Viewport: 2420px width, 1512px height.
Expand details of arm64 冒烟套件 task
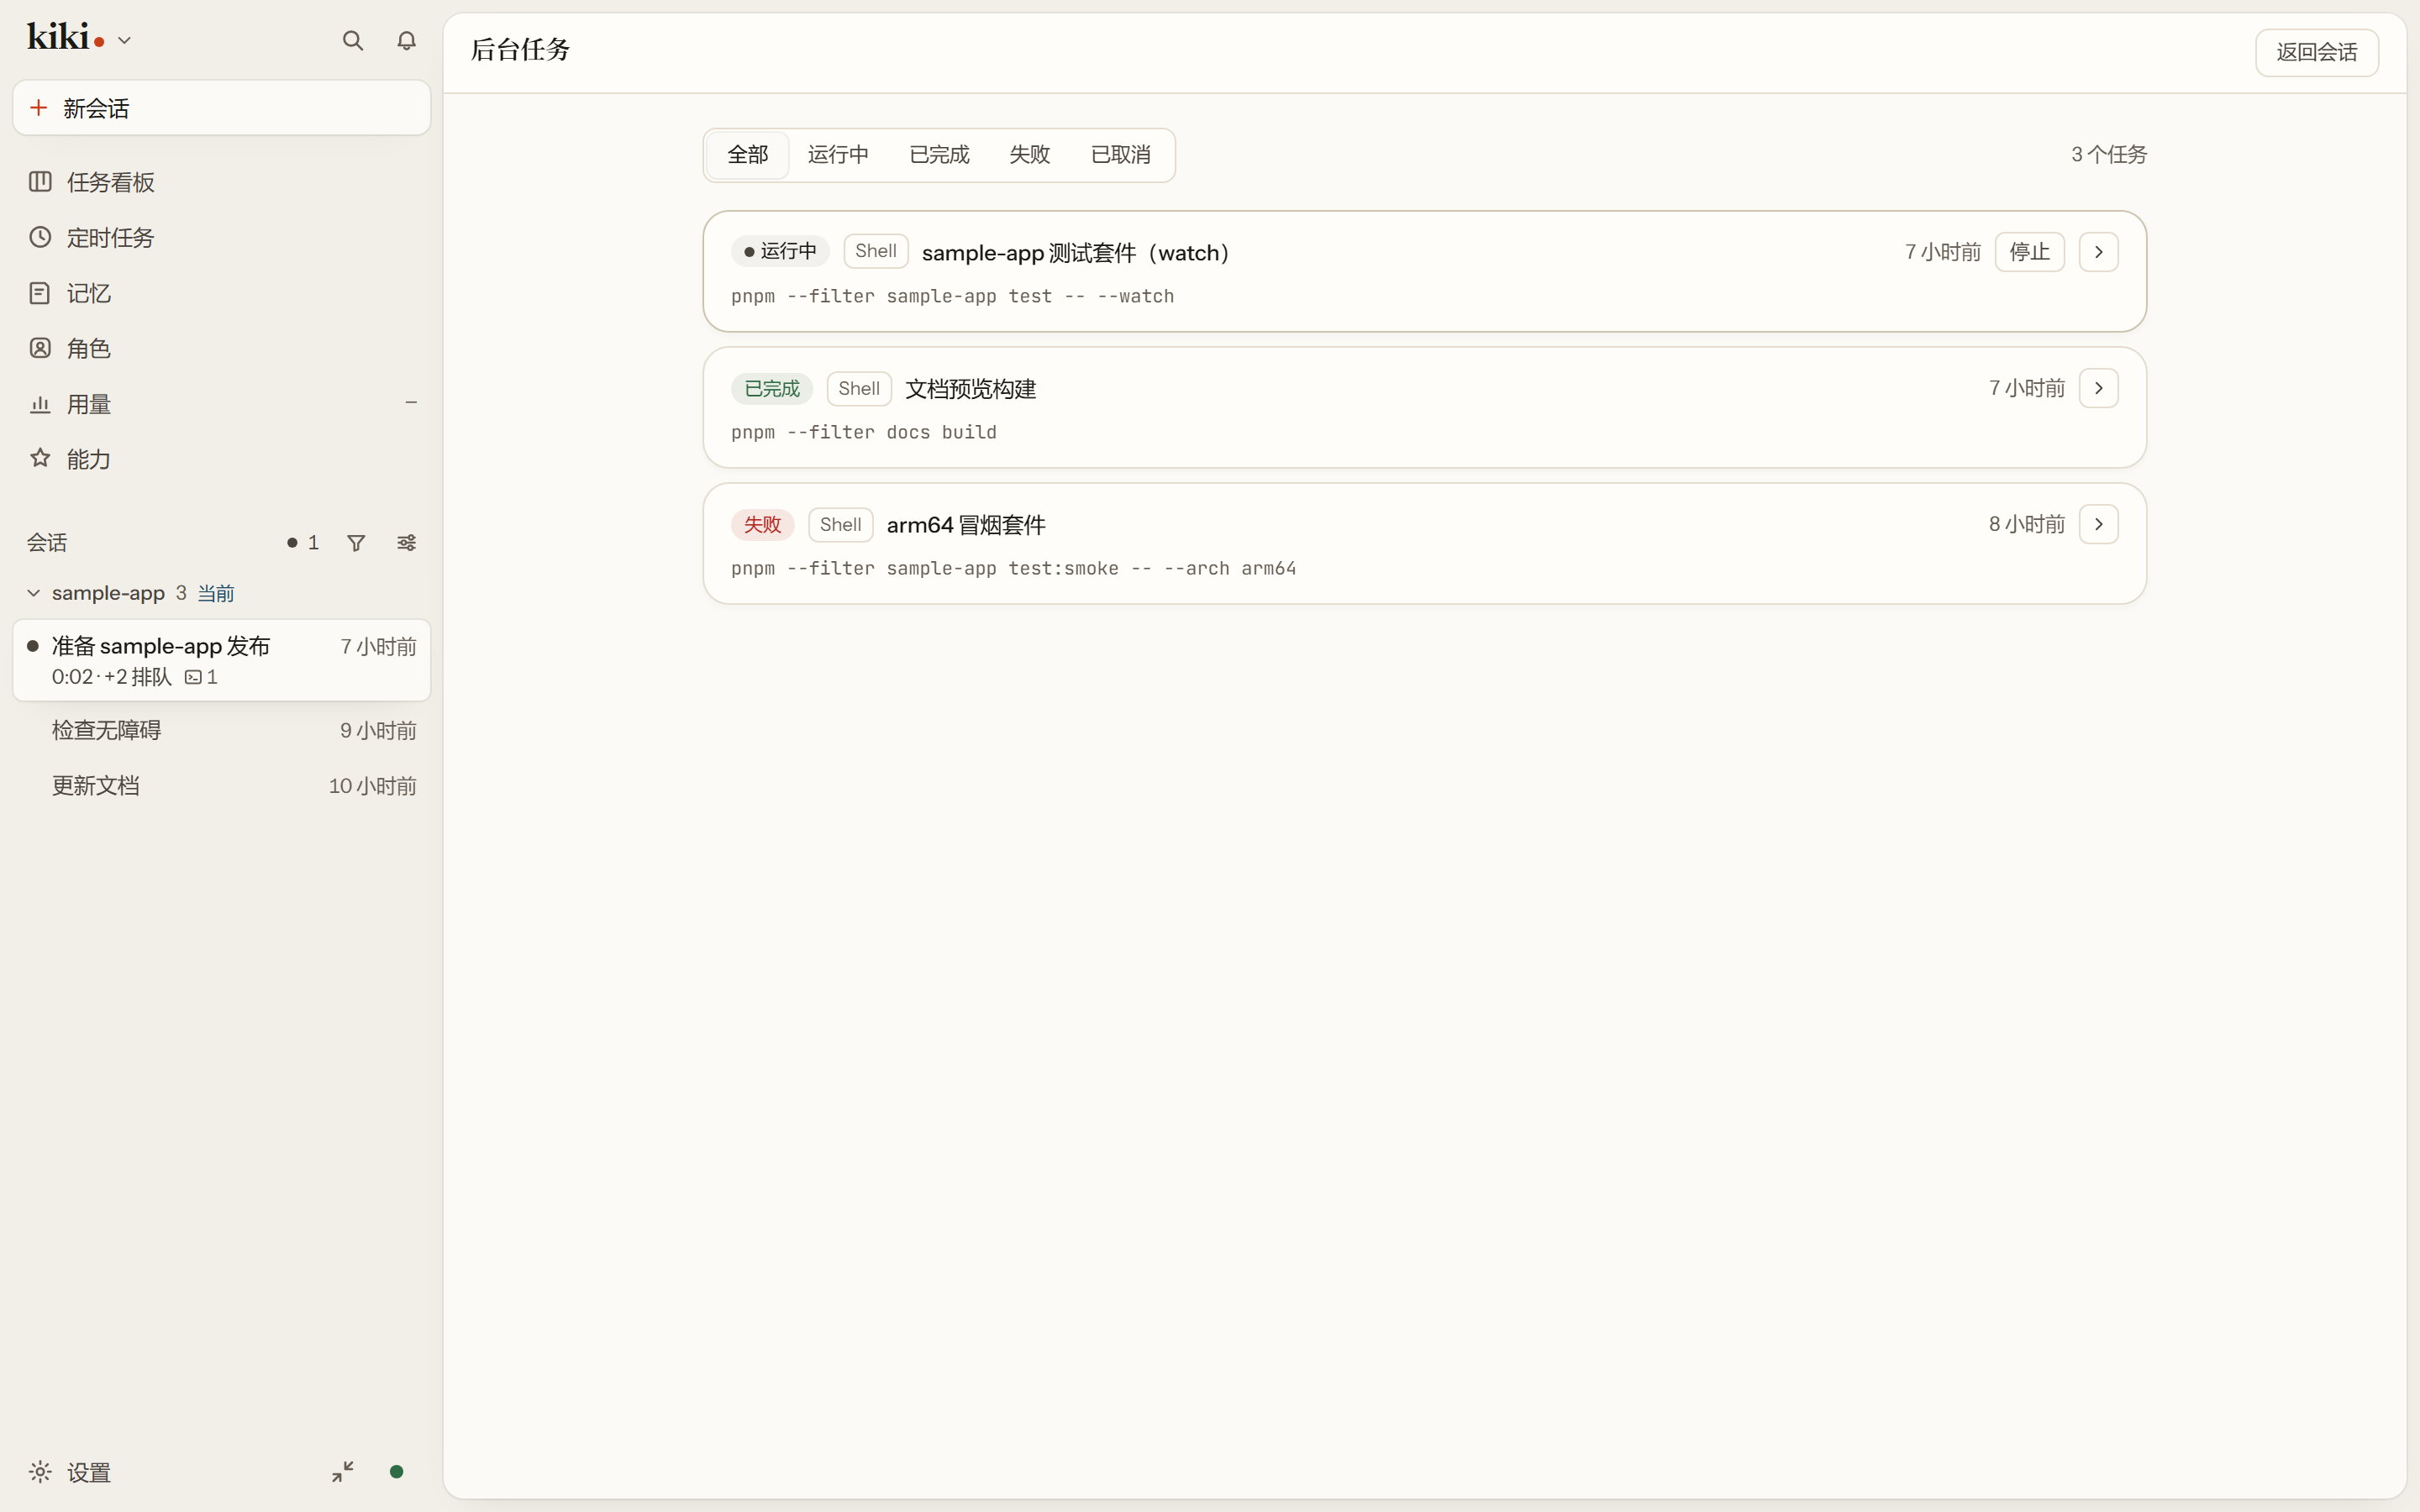click(x=2098, y=524)
